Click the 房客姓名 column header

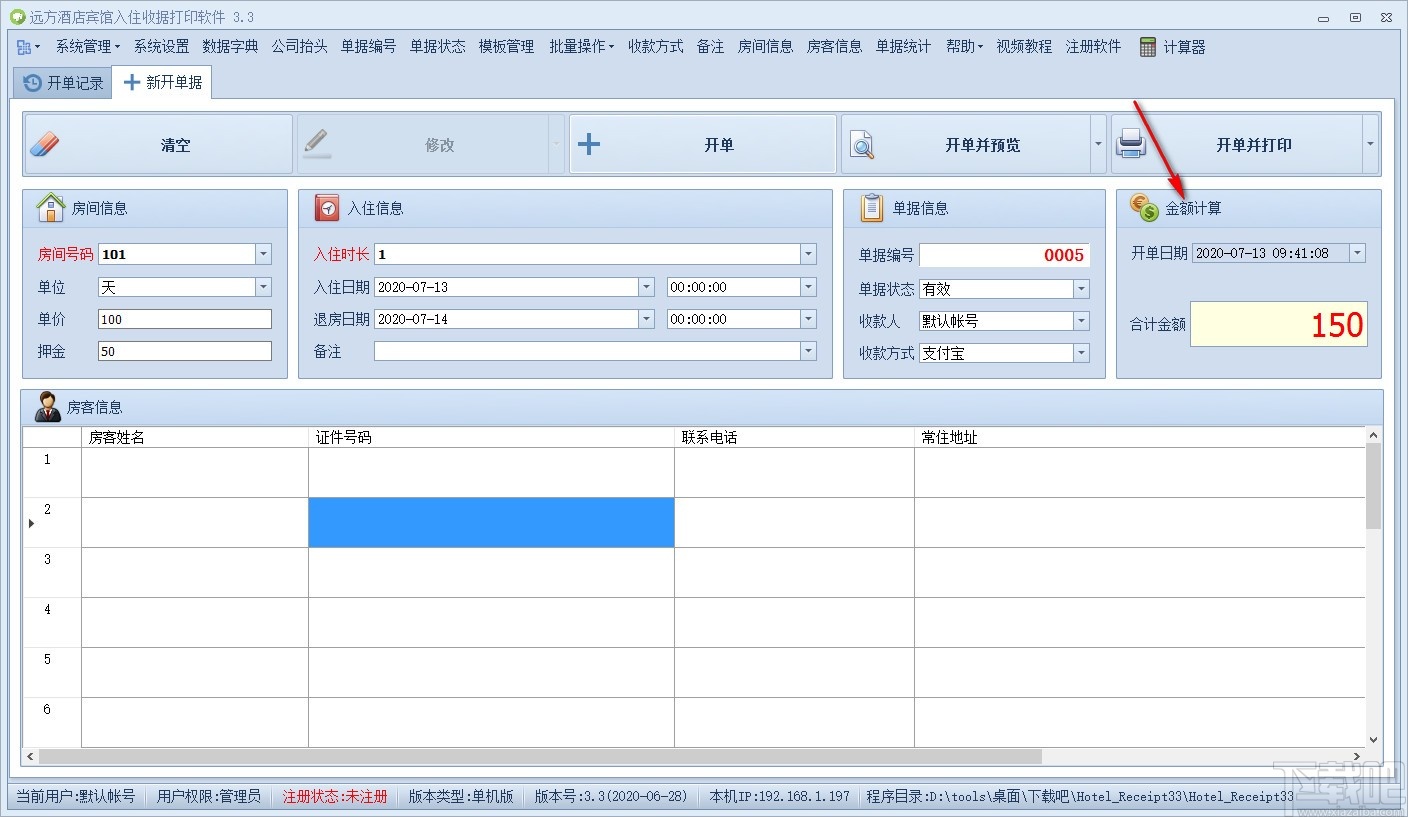coord(195,437)
